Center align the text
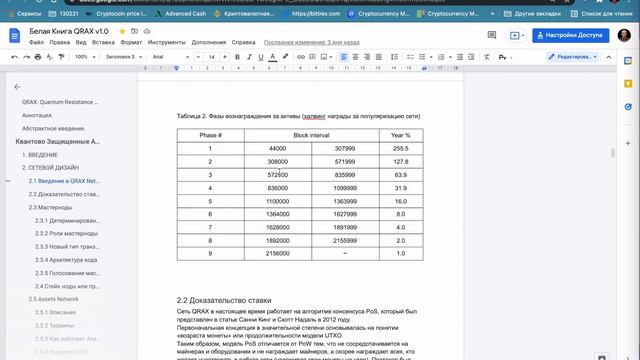This screenshot has height=360, width=640. tap(356, 57)
